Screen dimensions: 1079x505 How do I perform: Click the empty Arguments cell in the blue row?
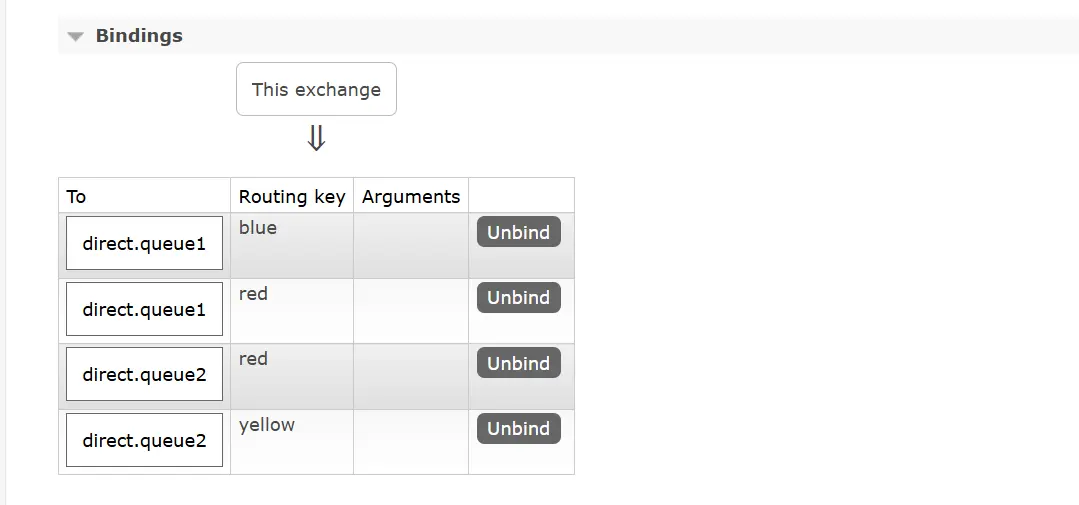pos(411,245)
